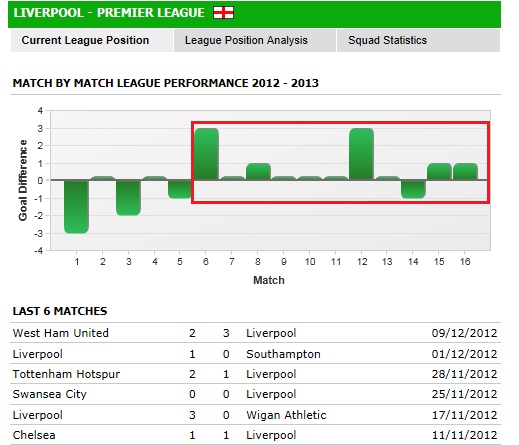Click the match 6 tall green bar
Viewport: 519px width, 445px height.
(x=207, y=154)
